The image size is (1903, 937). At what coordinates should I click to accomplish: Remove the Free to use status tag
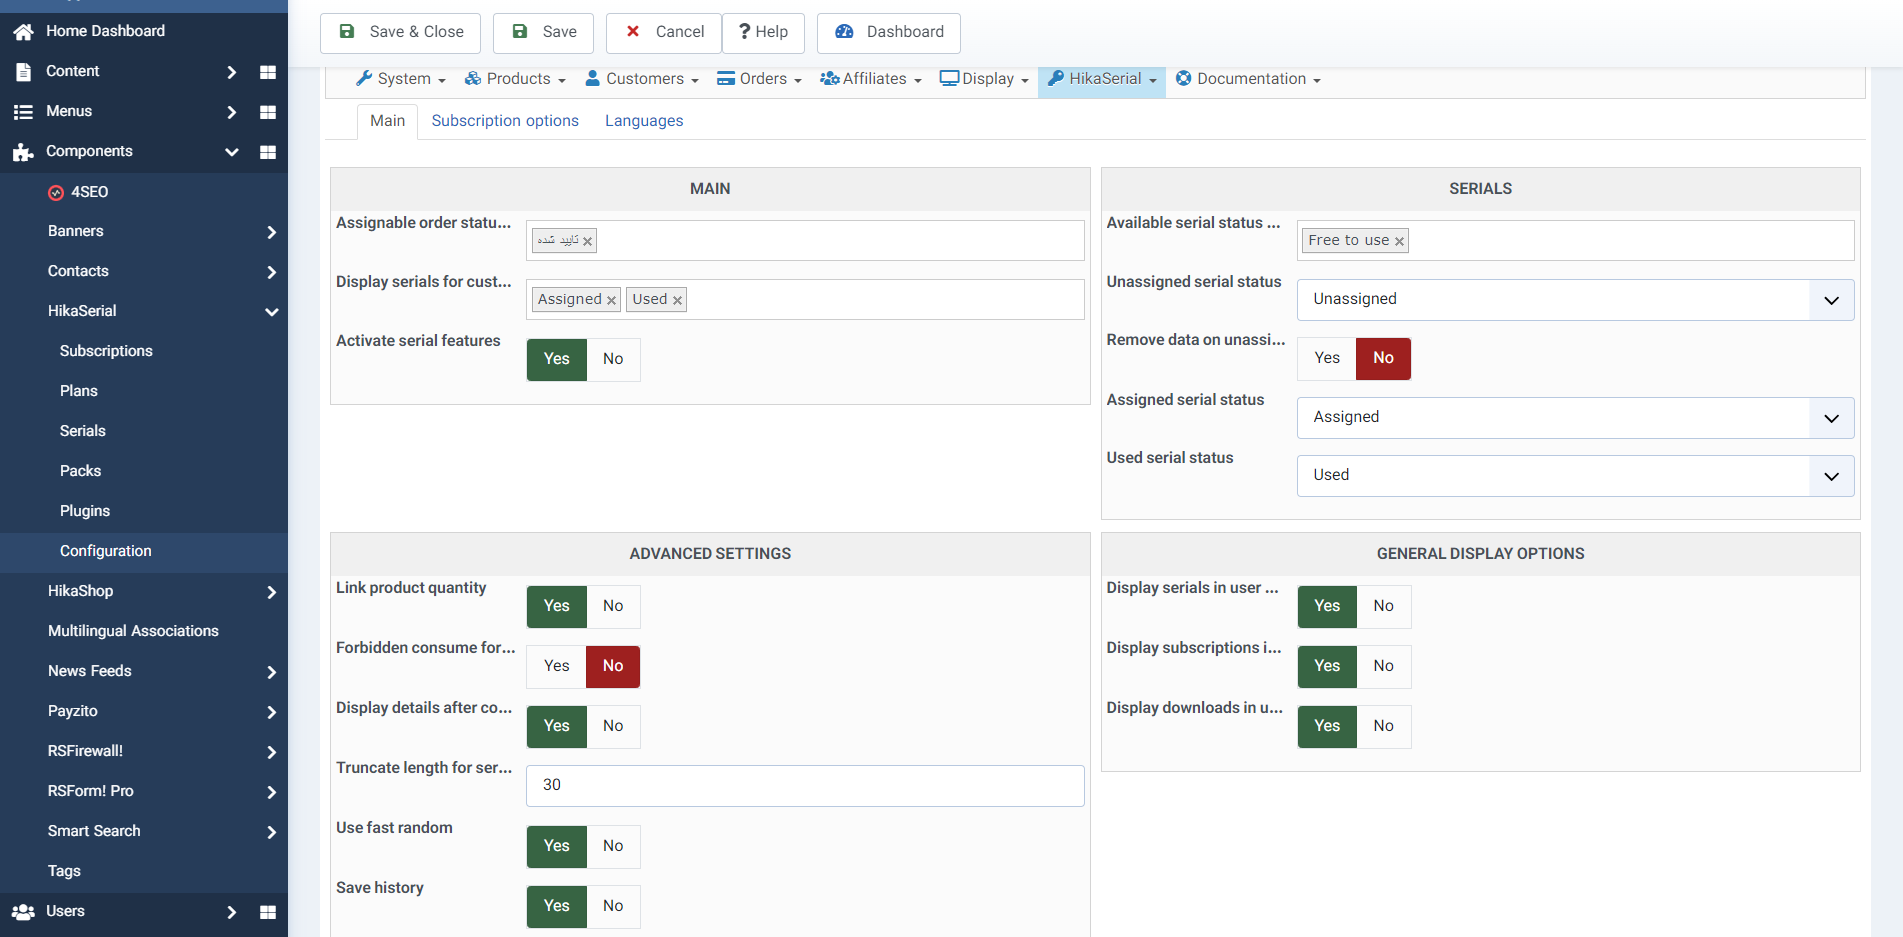coord(1399,241)
